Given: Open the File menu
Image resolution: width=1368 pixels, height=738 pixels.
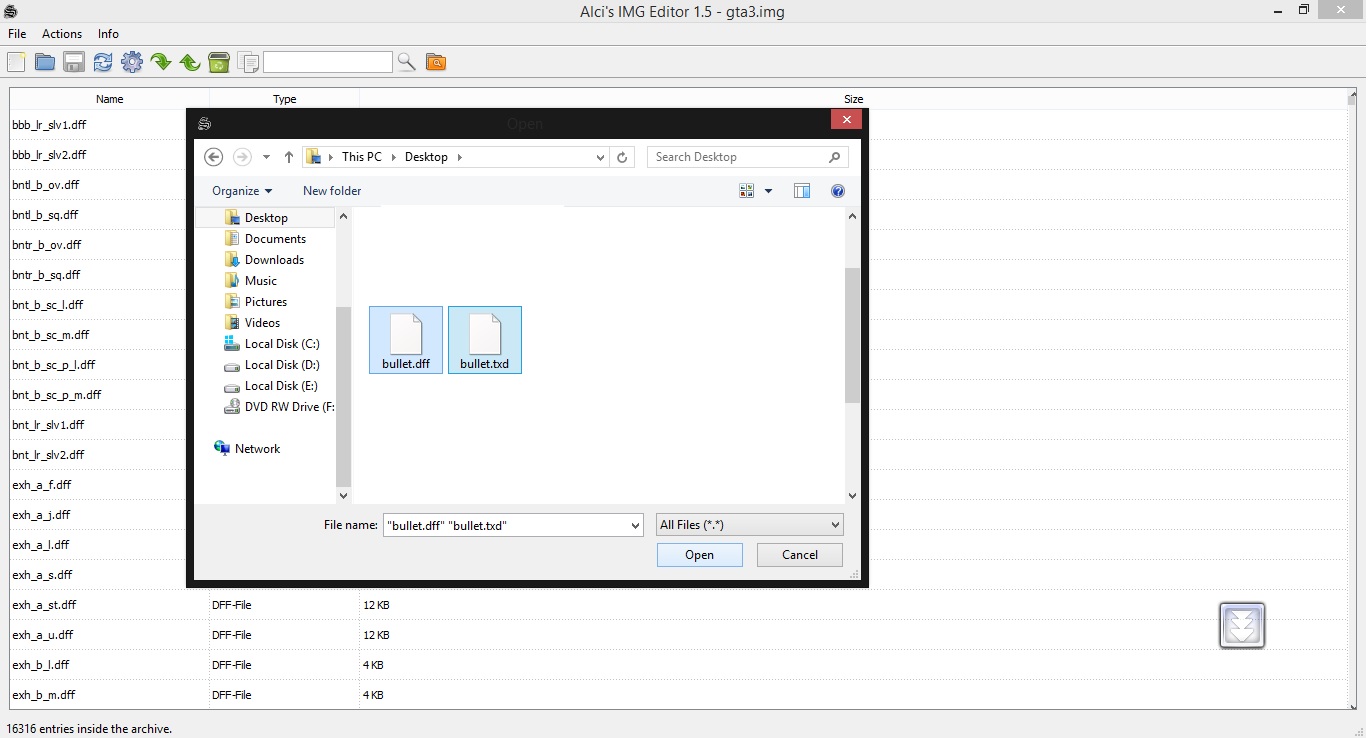Looking at the screenshot, I should 17,34.
